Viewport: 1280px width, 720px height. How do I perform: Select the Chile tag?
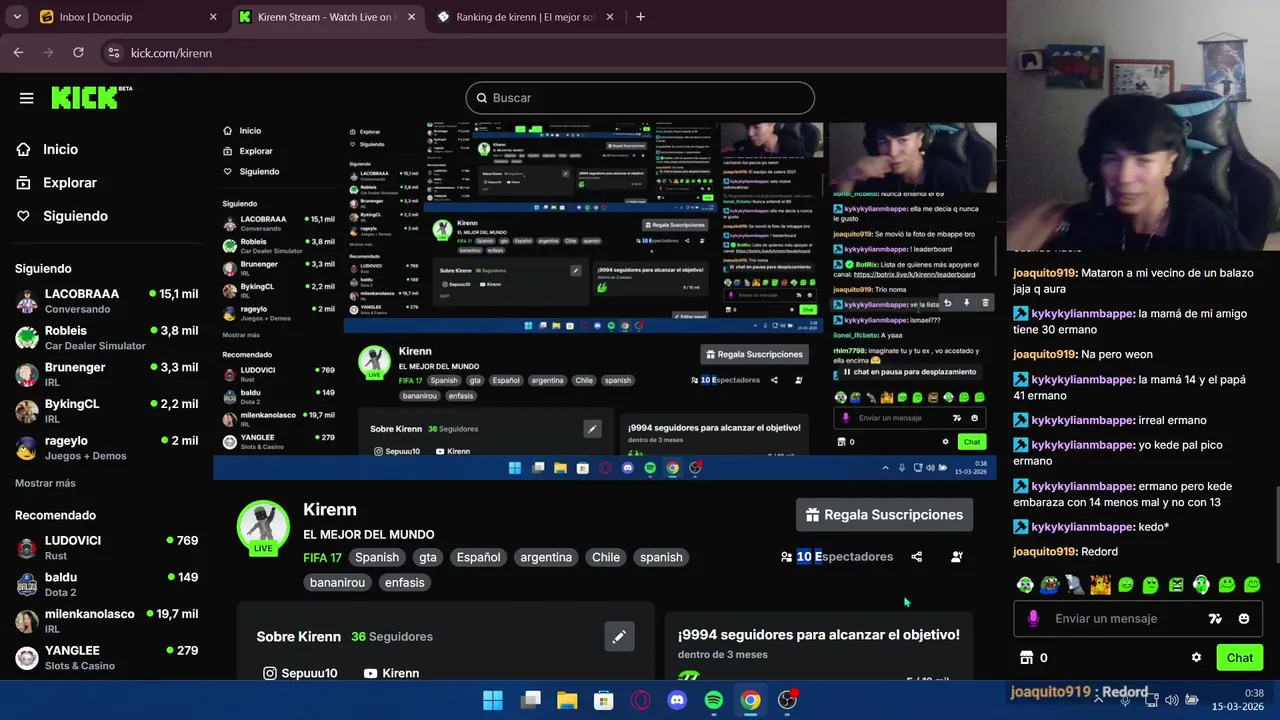[606, 557]
